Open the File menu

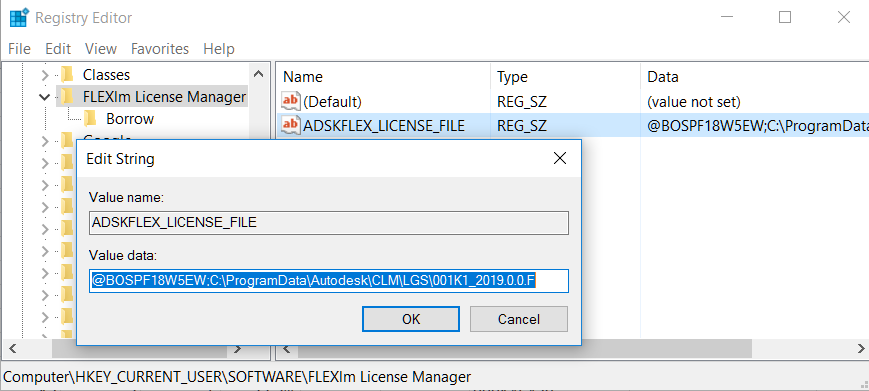19,49
